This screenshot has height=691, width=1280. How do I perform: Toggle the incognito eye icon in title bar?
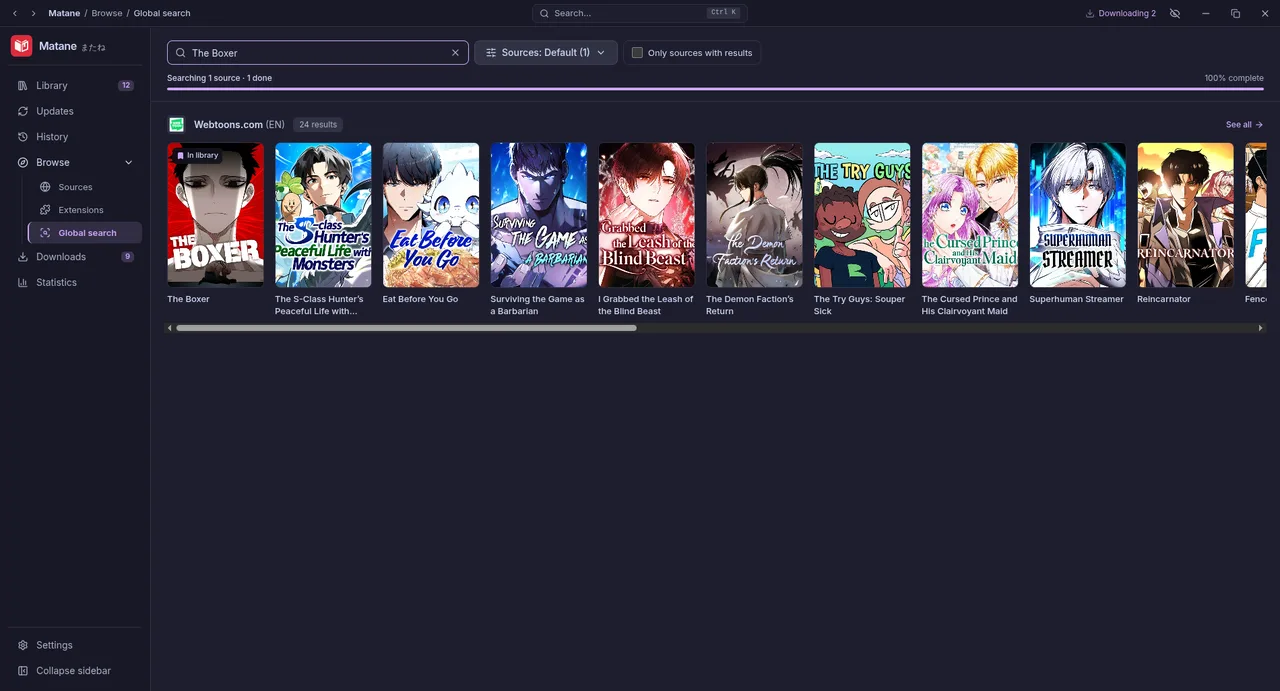[1175, 13]
